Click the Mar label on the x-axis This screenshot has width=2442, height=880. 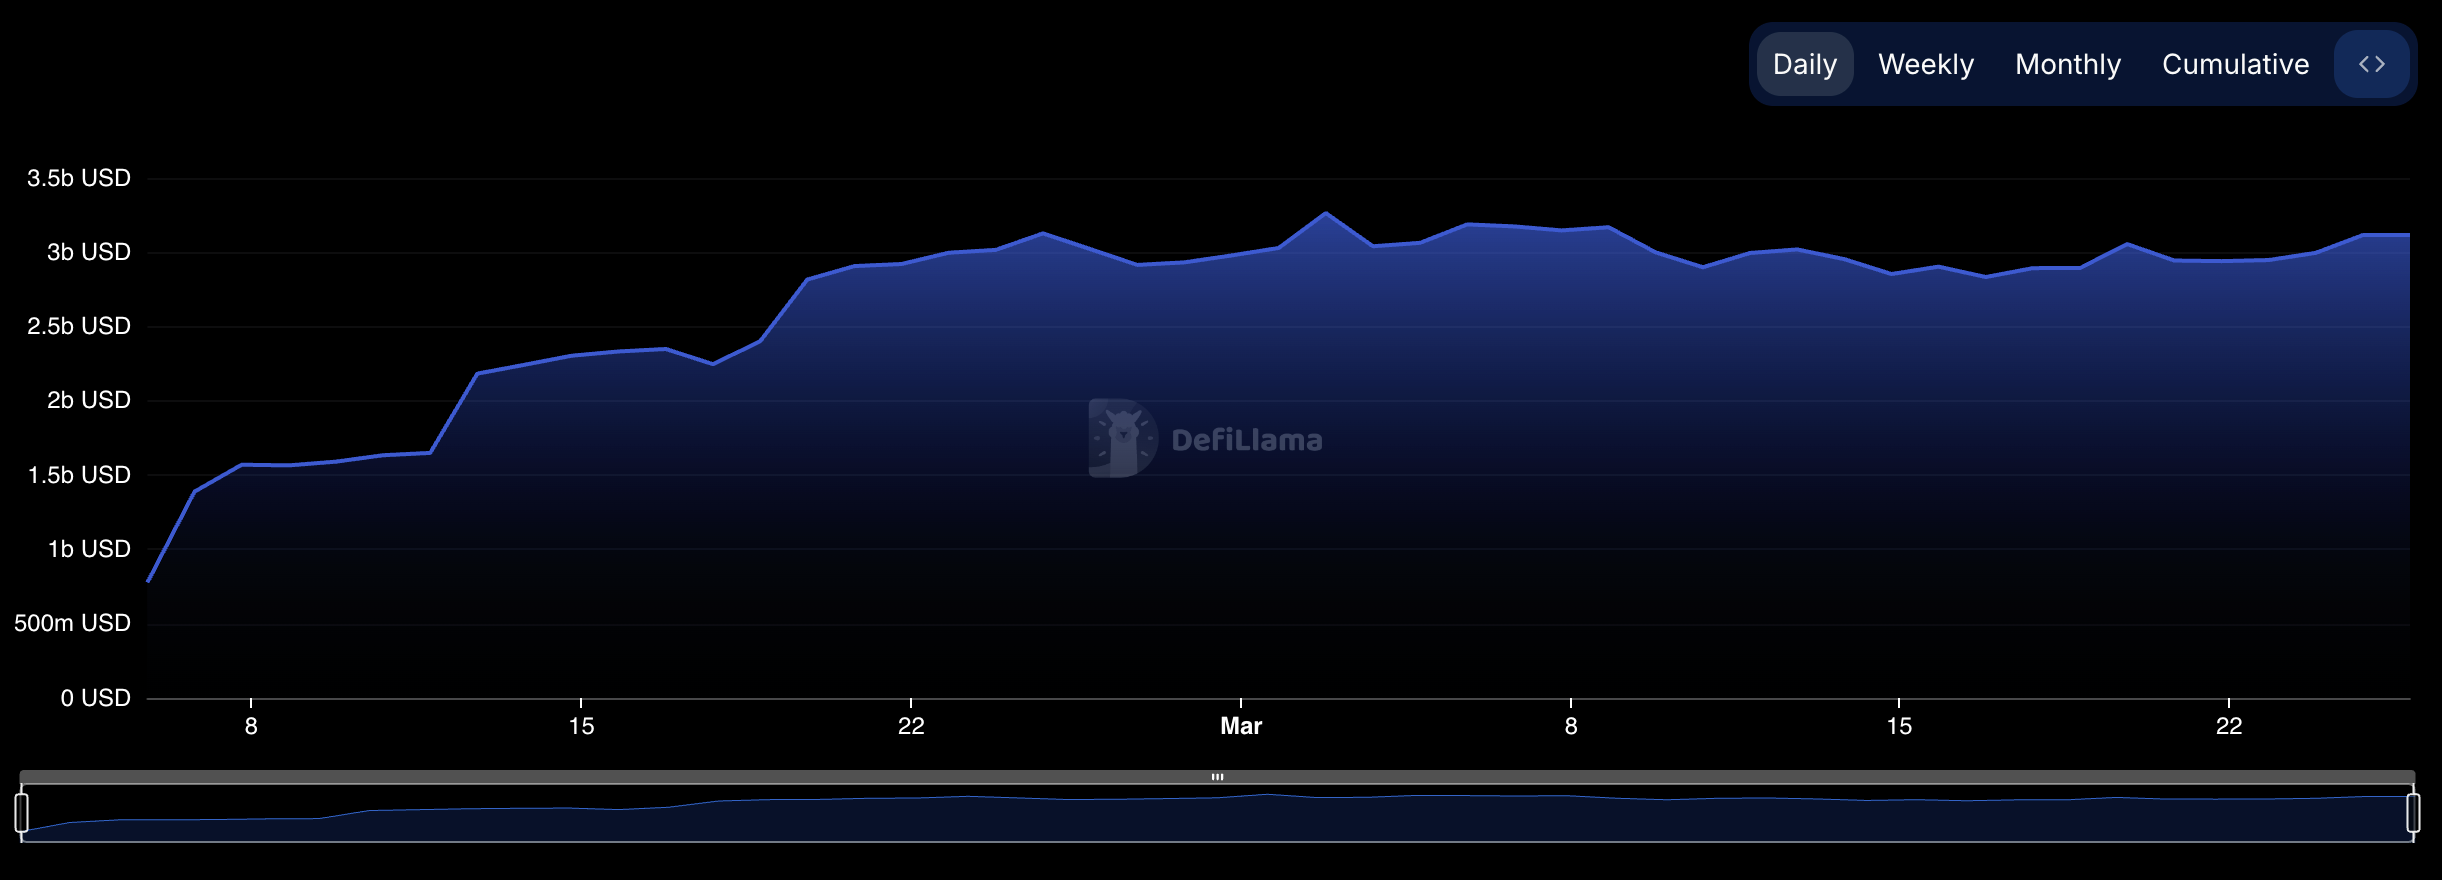pos(1241,726)
